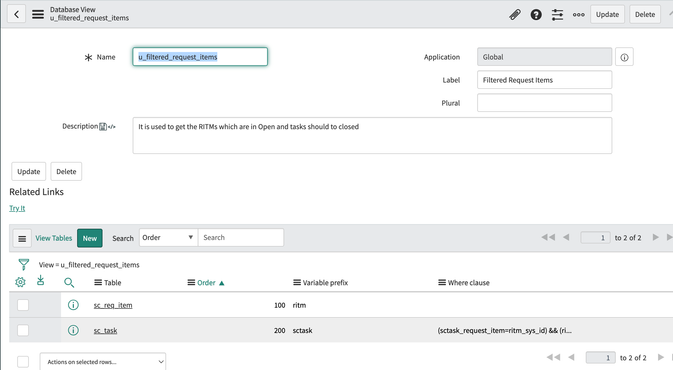
Task: Click the order value 100 cell
Action: tap(279, 305)
